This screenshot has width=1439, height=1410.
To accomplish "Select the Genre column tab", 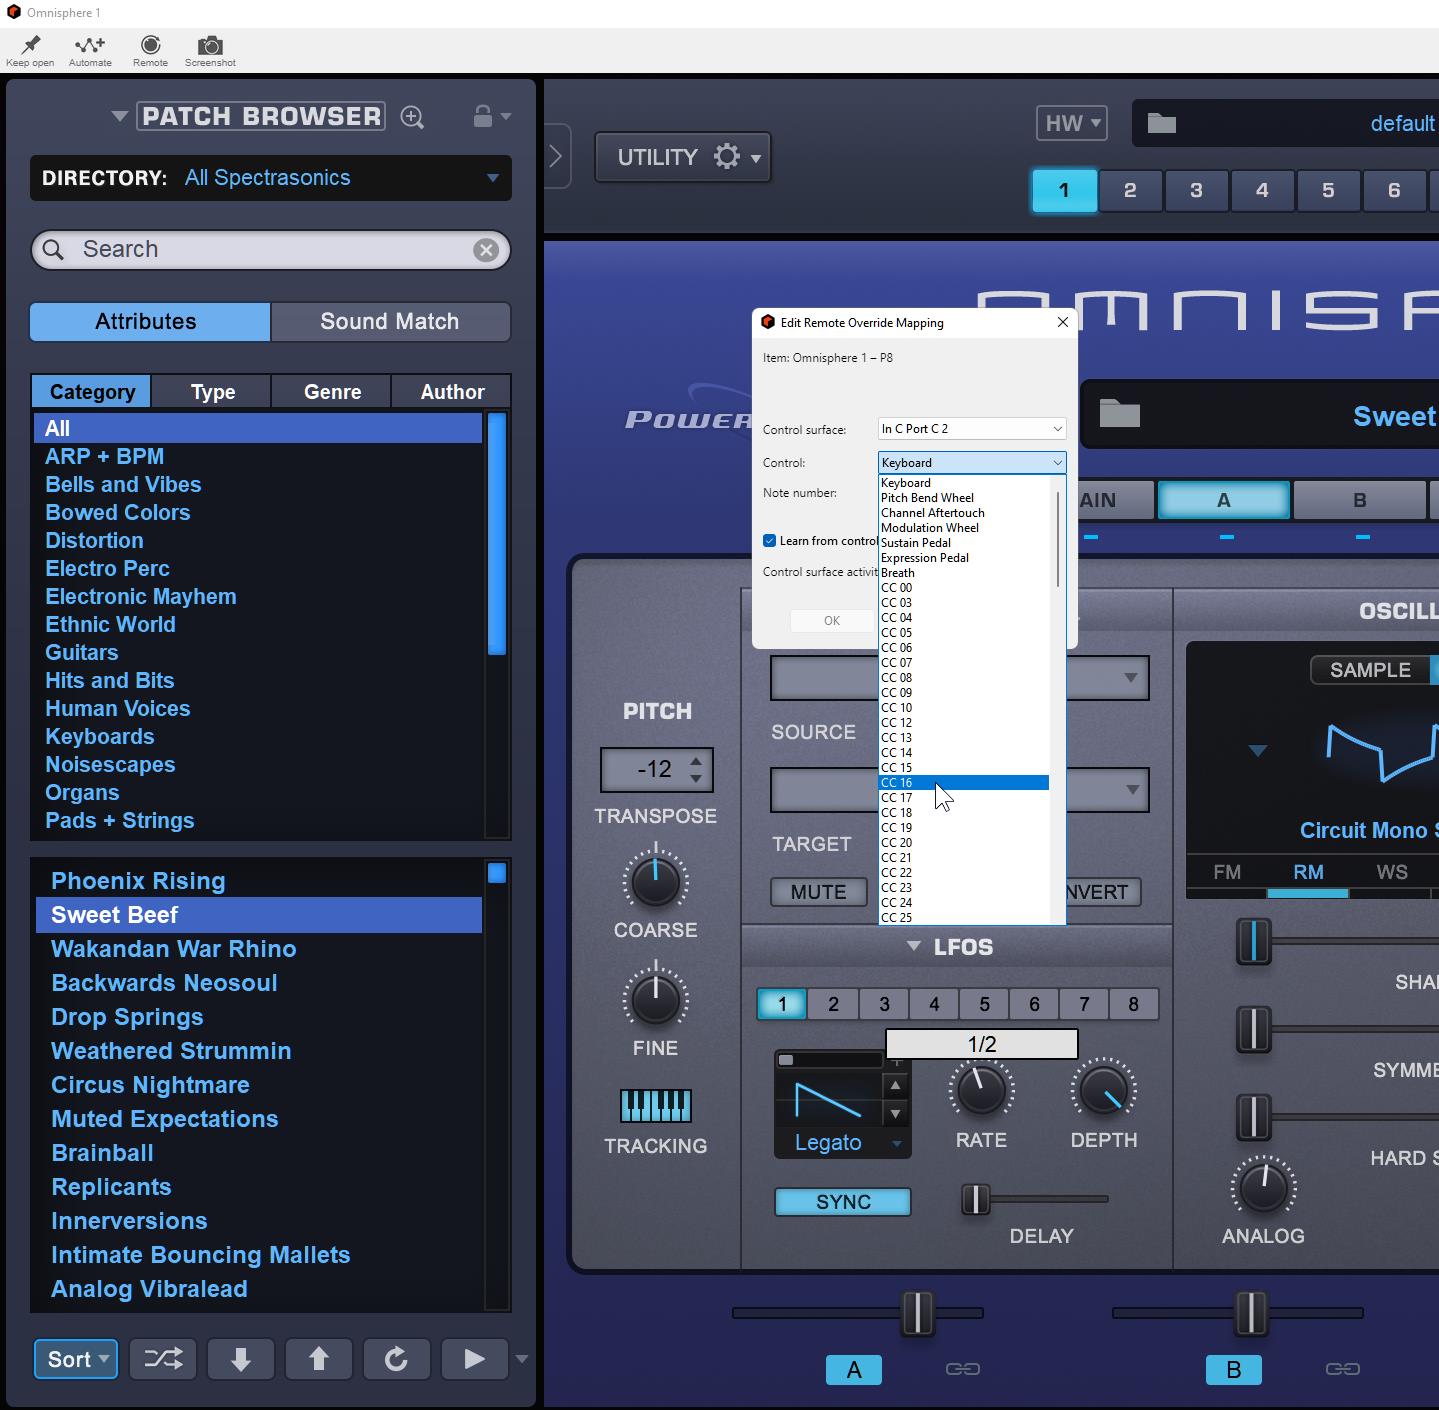I will point(332,392).
